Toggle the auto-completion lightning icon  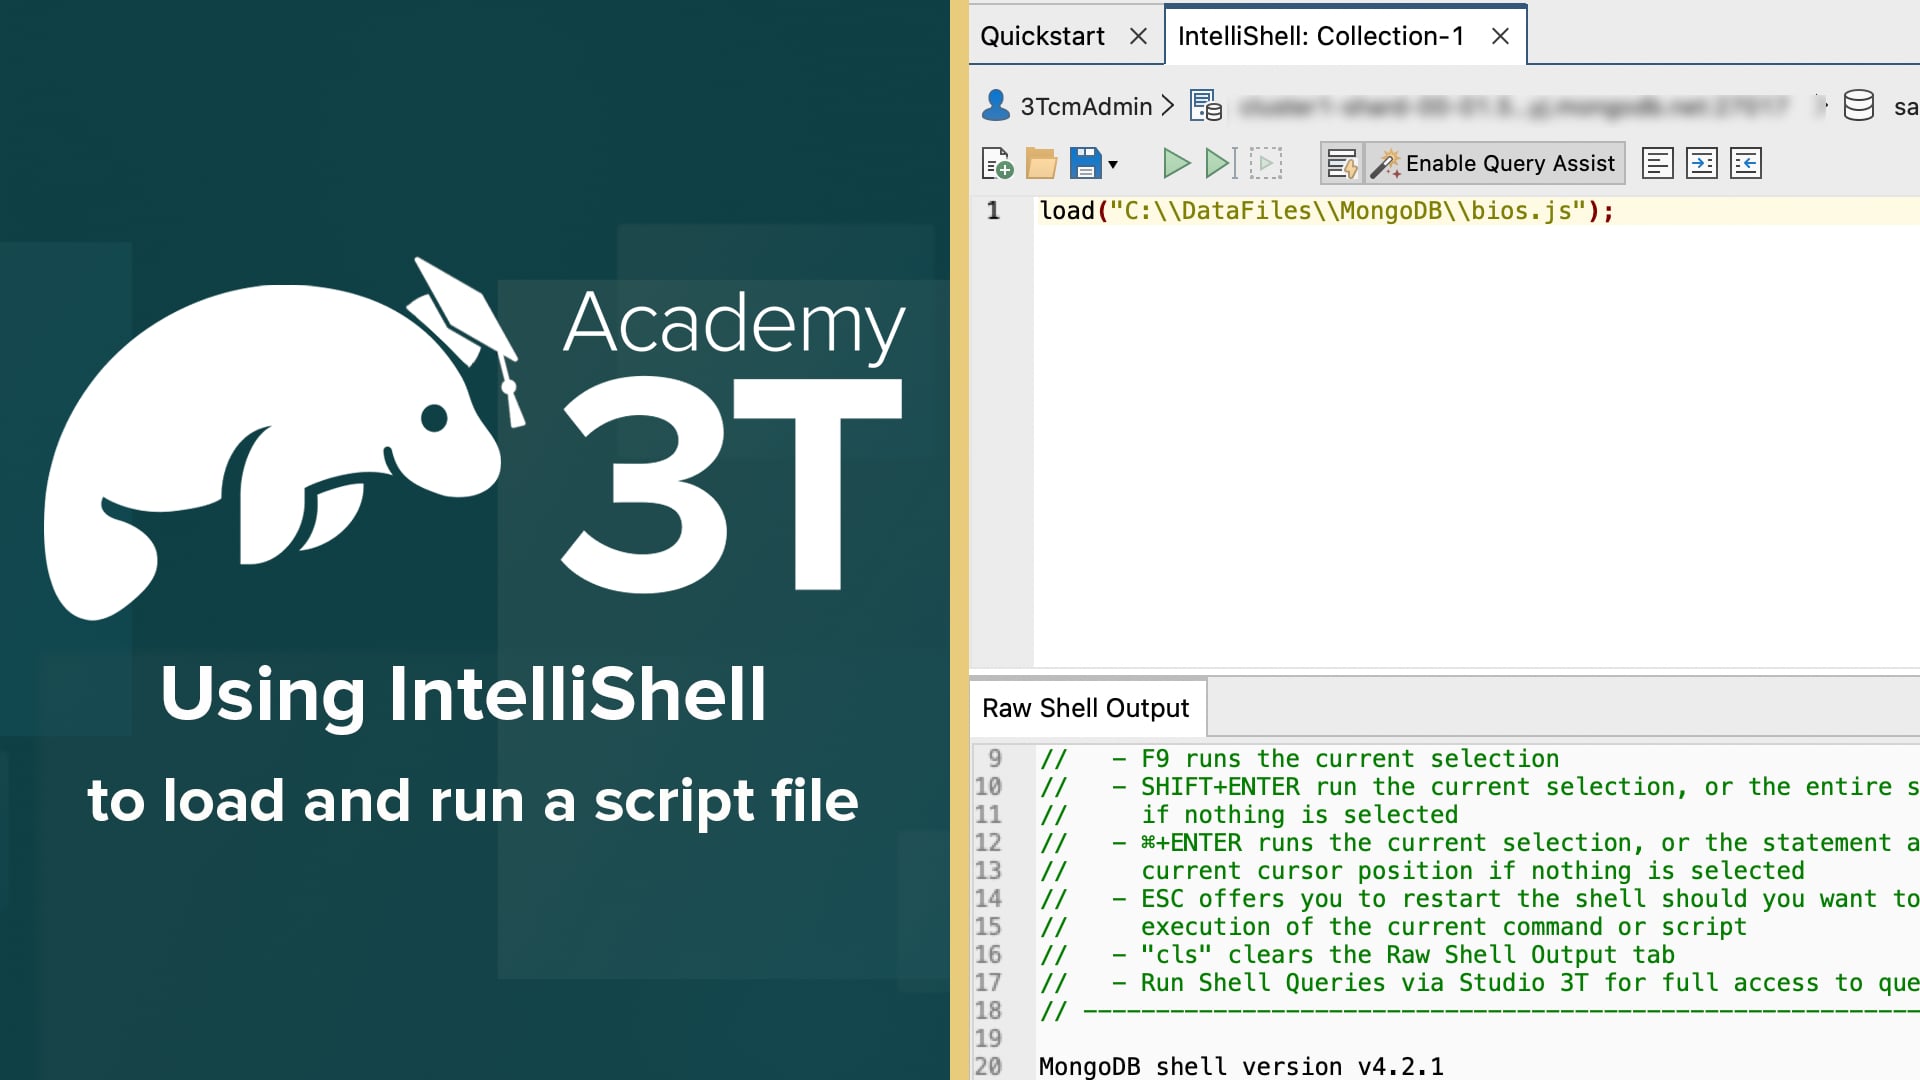[x=1342, y=163]
